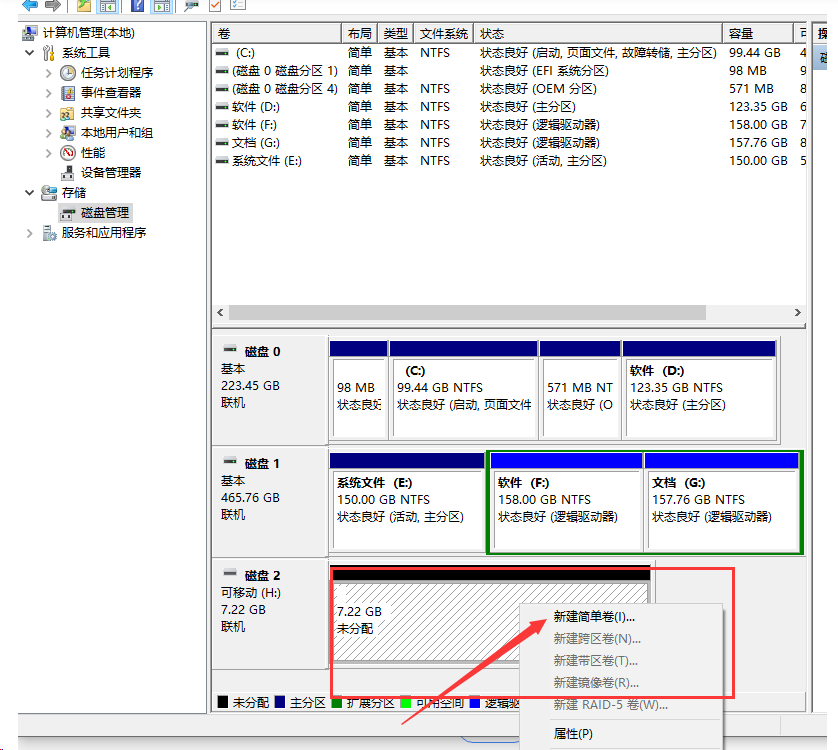Click the Back arrow in the toolbar
This screenshot has height=750, width=838.
[30, 5]
